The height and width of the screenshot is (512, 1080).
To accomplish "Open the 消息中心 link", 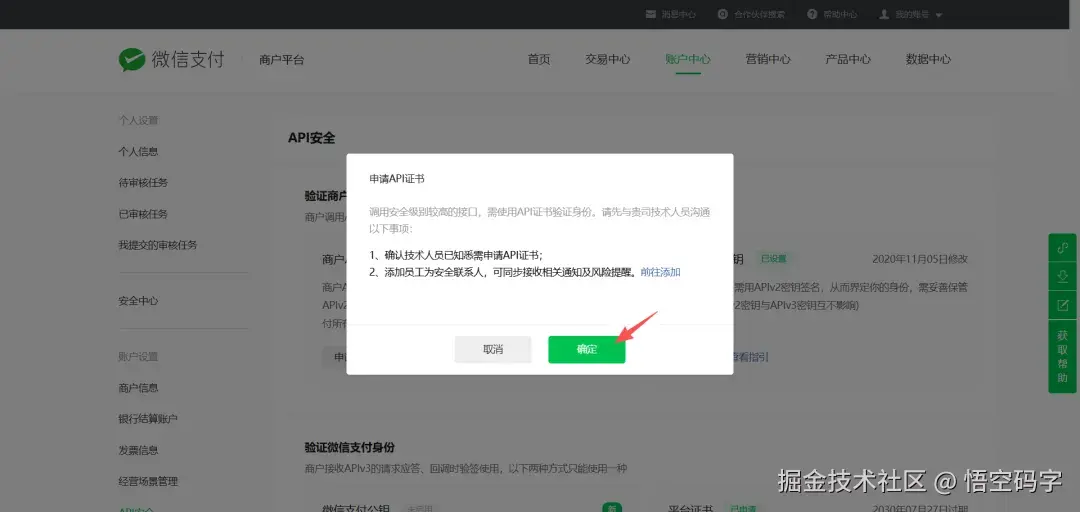I will click(678, 14).
